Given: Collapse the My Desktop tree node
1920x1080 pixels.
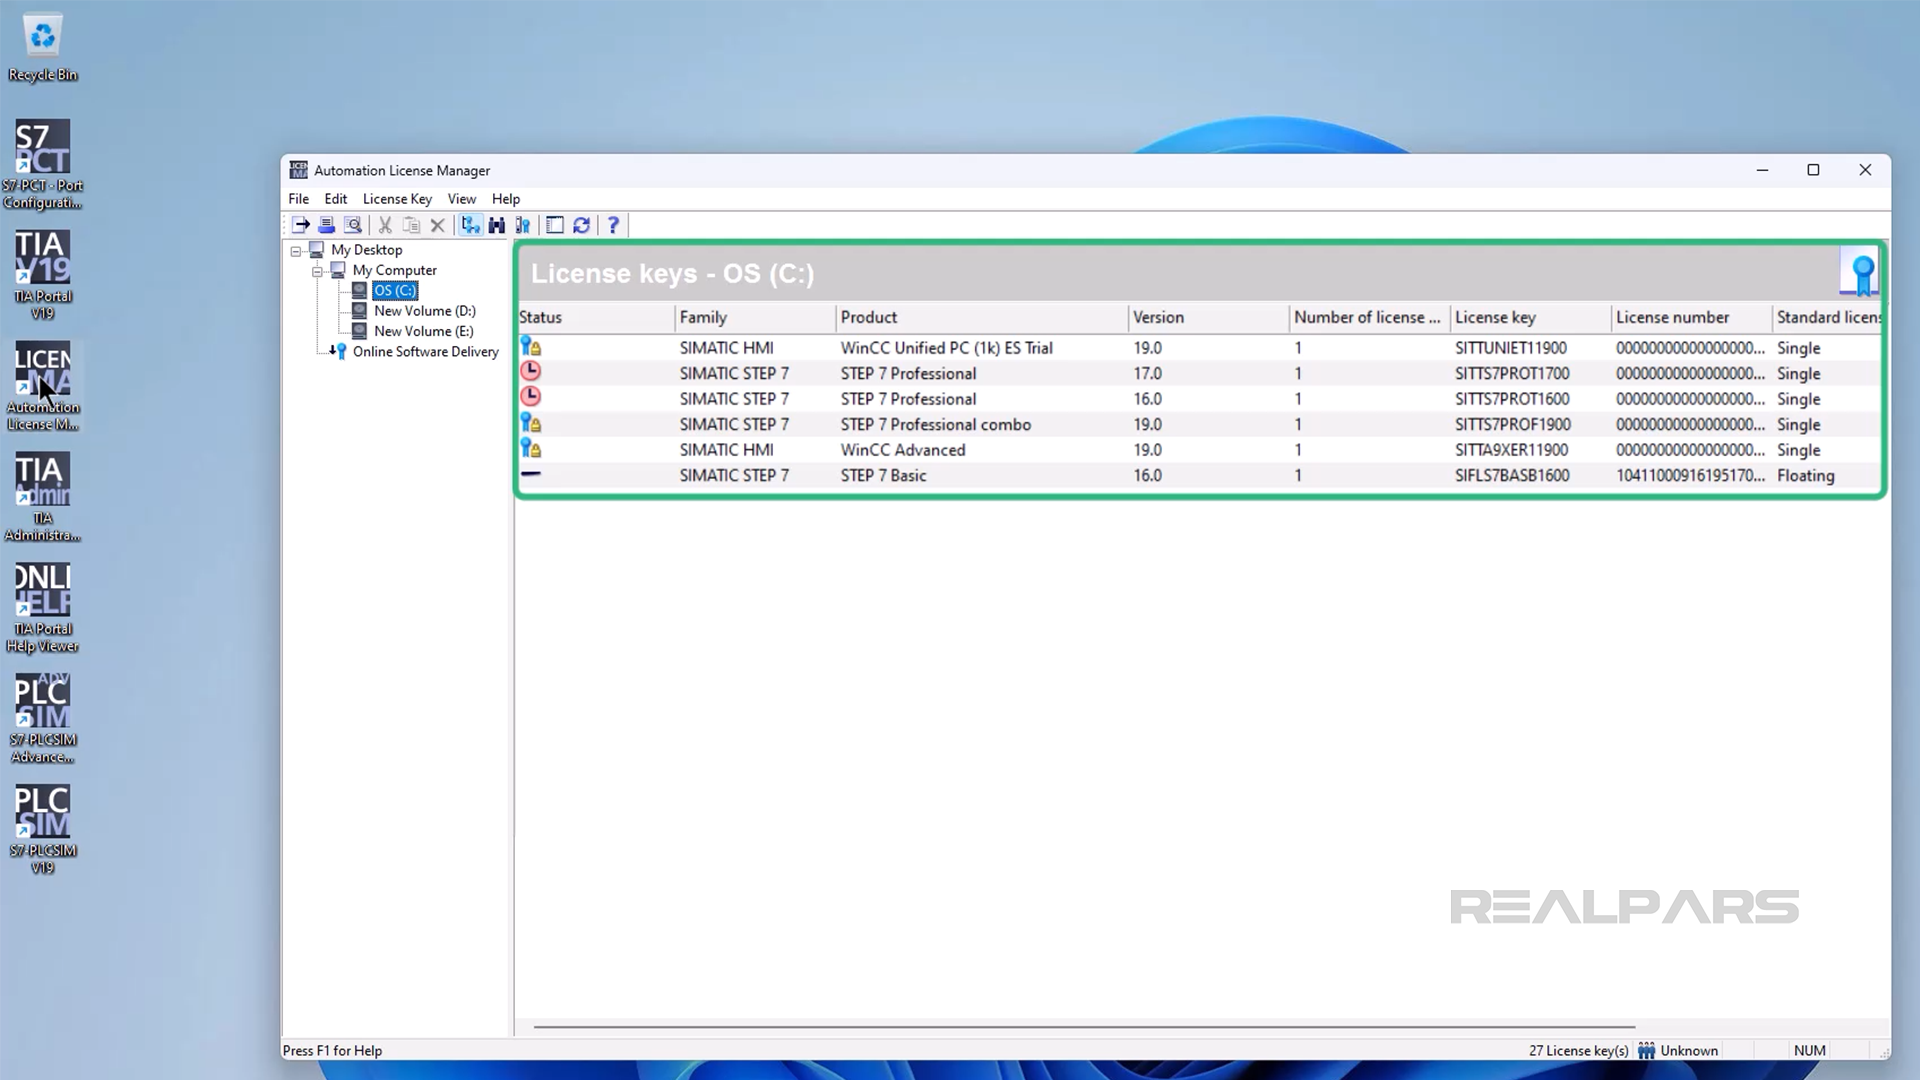Looking at the screenshot, I should point(296,251).
